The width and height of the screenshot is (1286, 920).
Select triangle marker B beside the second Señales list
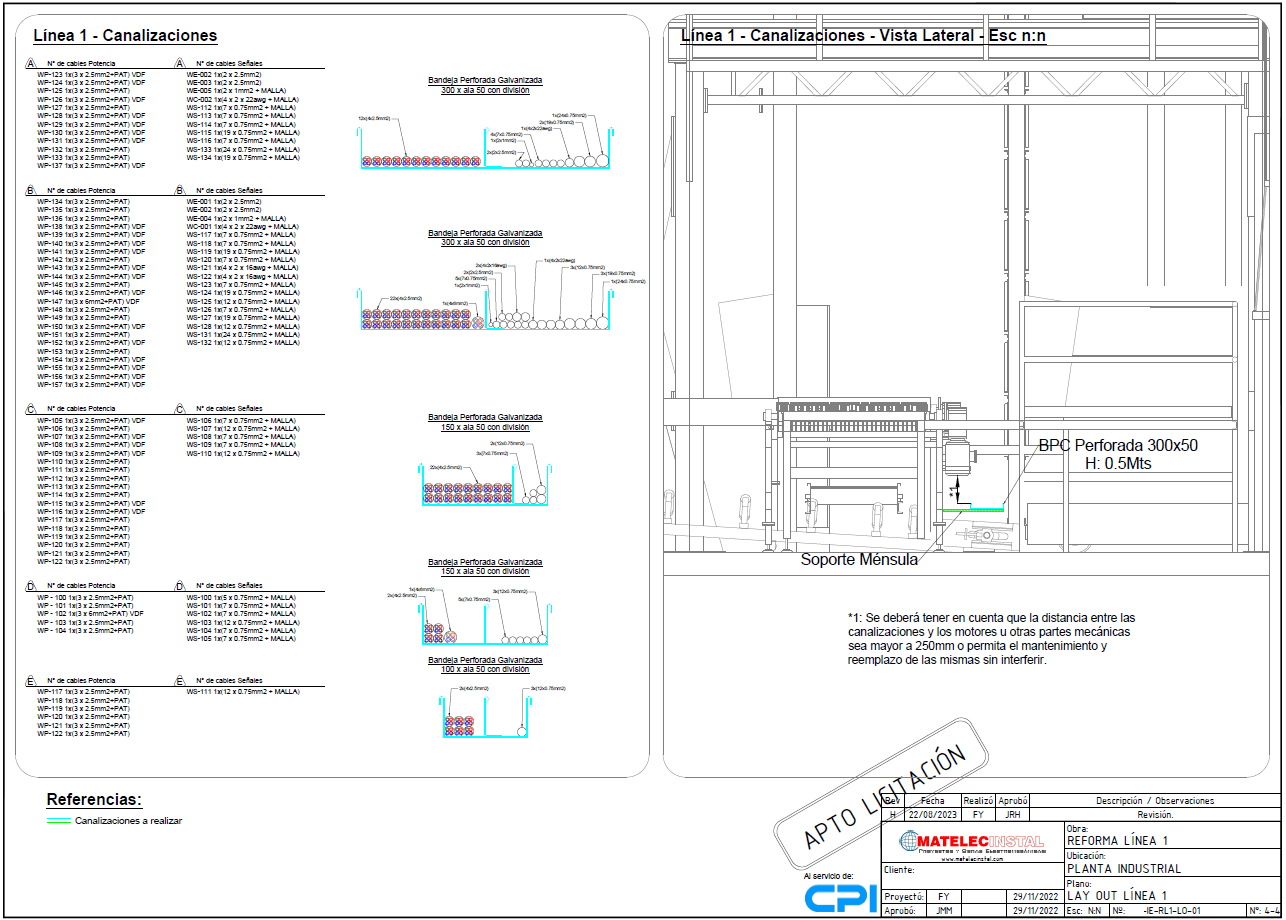tap(180, 190)
